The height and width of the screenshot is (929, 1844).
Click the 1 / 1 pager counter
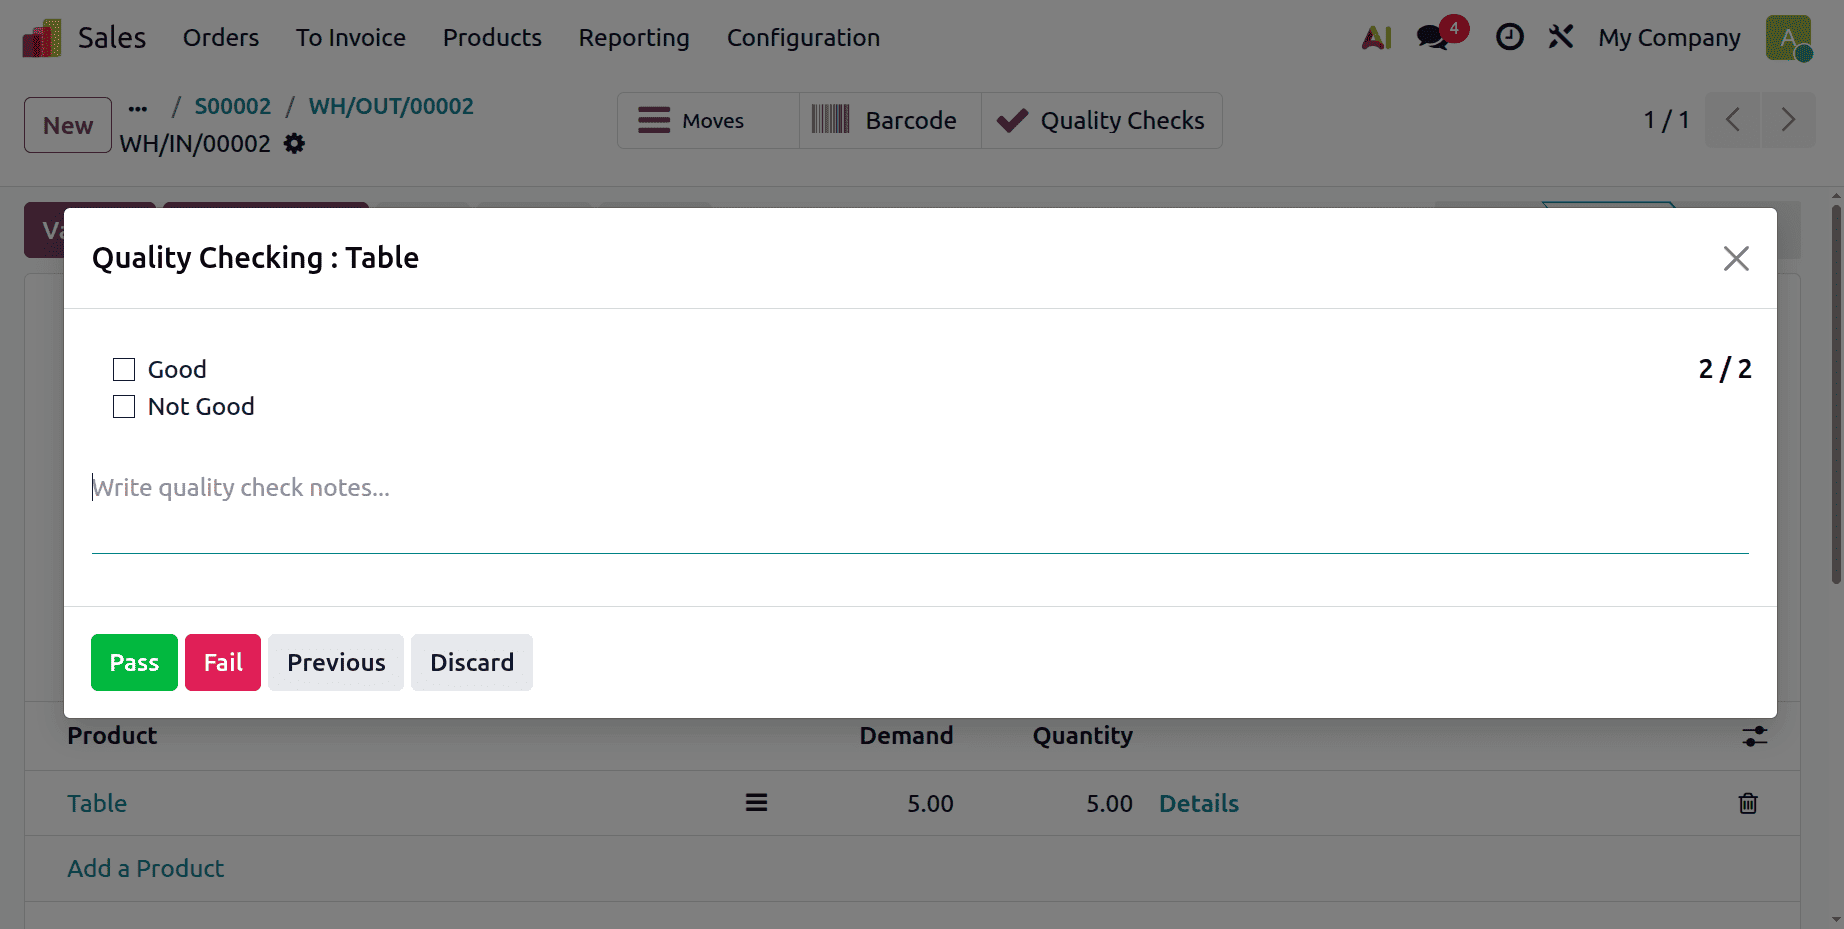point(1666,120)
